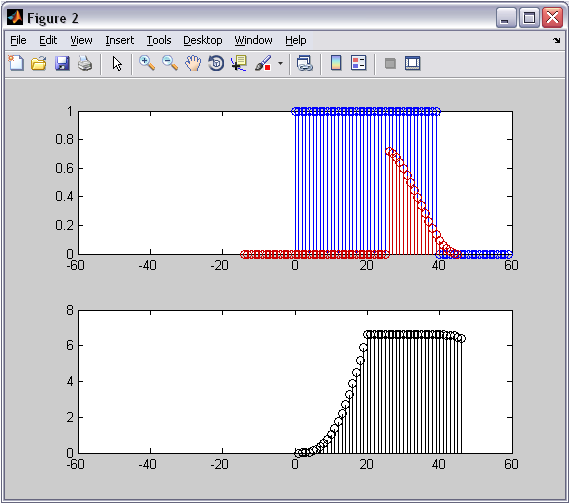Select the Rotate 3D tool
570x504 pixels.
point(216,63)
